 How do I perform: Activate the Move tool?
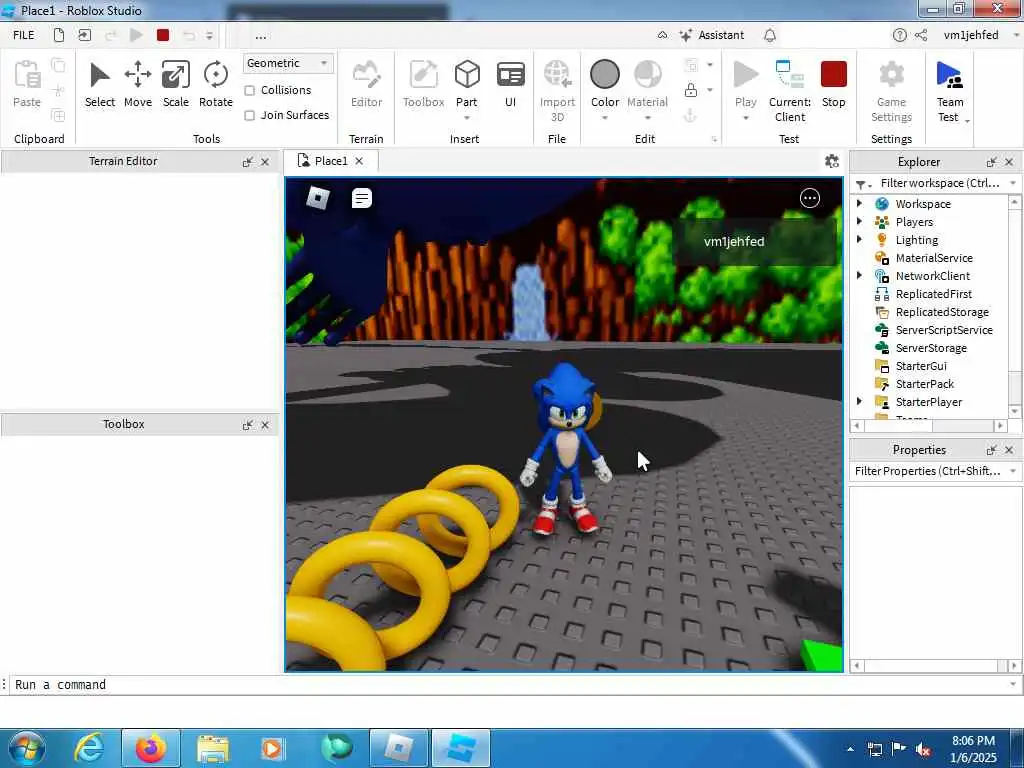pos(138,84)
